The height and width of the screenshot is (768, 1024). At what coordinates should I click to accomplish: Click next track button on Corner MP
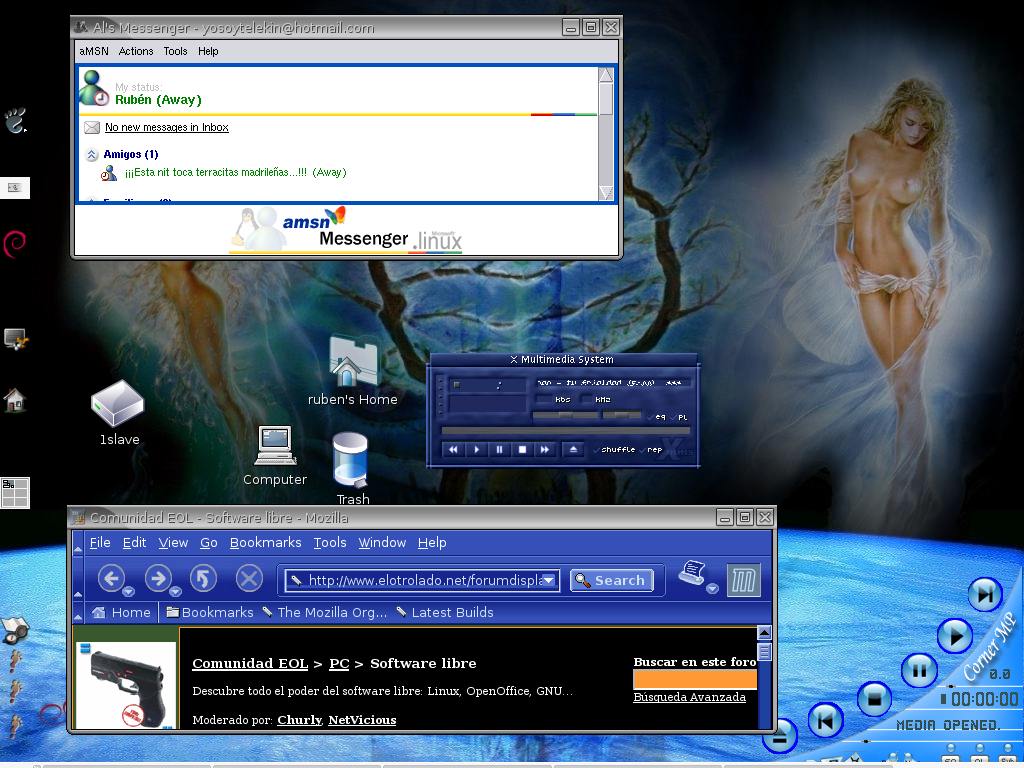coord(985,594)
